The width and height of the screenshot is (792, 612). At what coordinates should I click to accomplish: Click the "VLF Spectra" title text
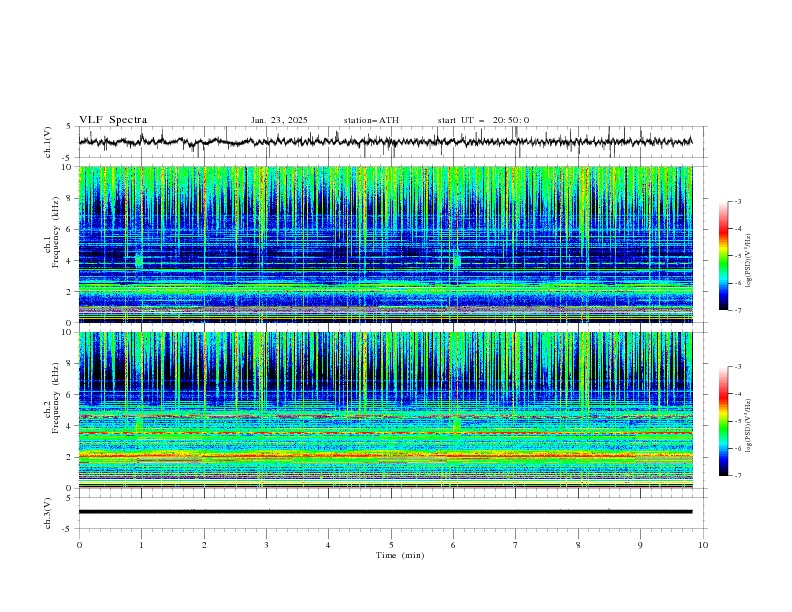point(113,120)
